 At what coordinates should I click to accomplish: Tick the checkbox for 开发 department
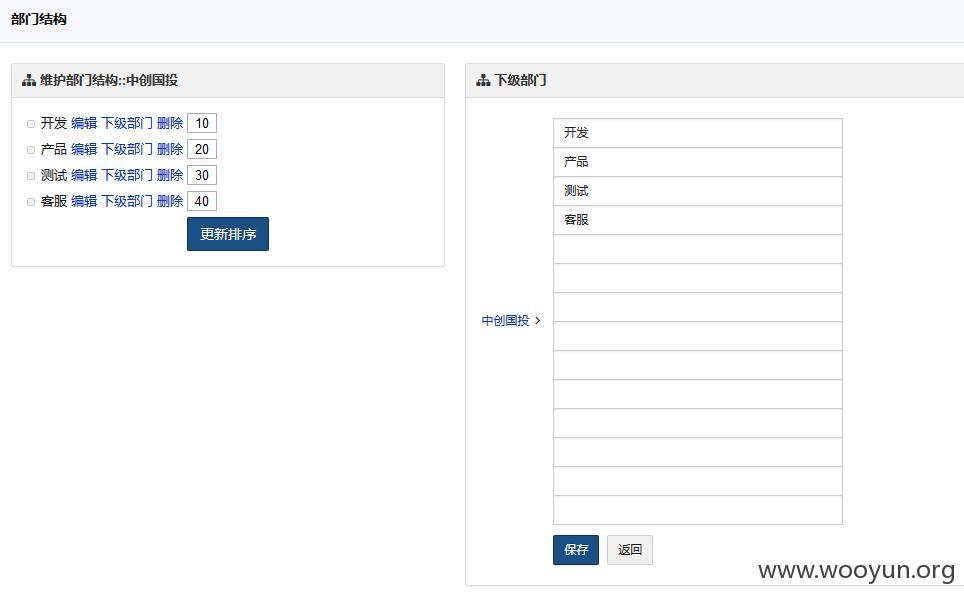point(31,124)
